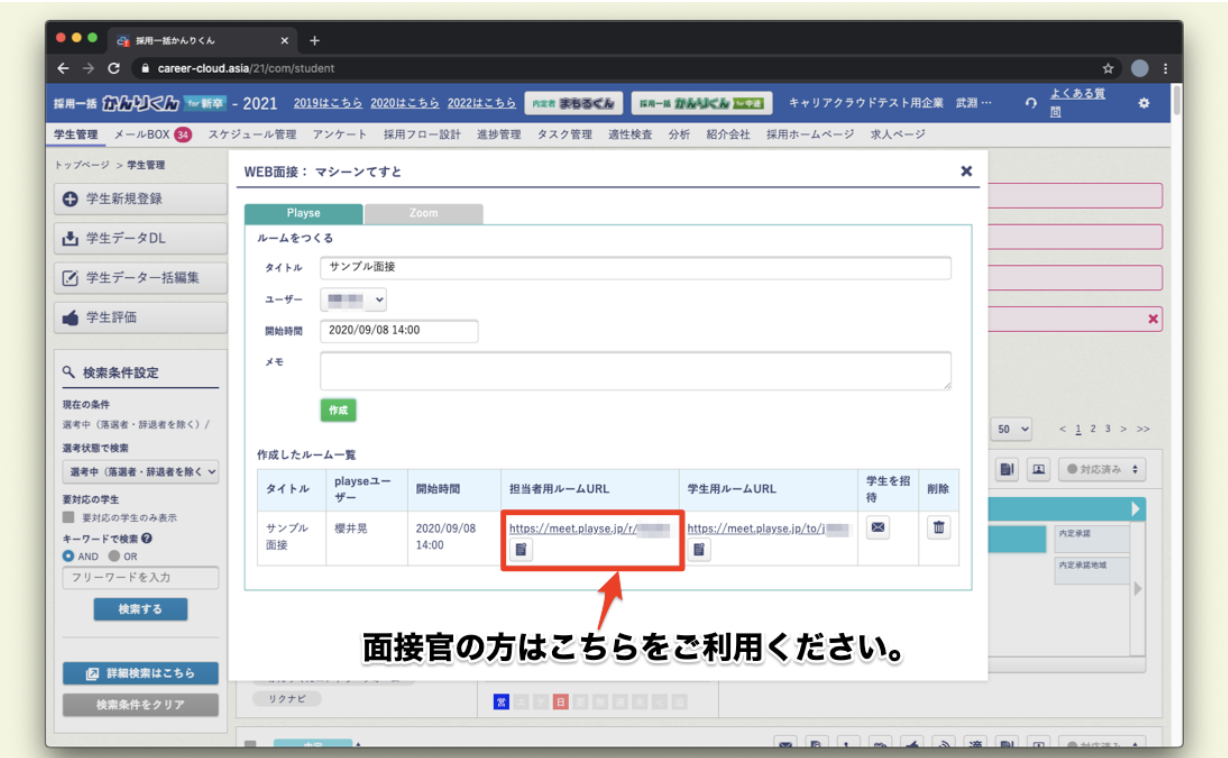Select the OR radio button
The height and width of the screenshot is (758, 1228).
114,556
